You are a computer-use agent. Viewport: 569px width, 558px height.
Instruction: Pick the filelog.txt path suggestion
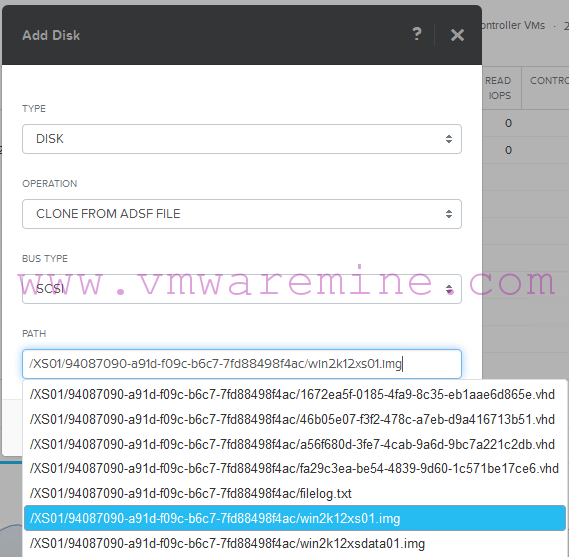click(295, 494)
